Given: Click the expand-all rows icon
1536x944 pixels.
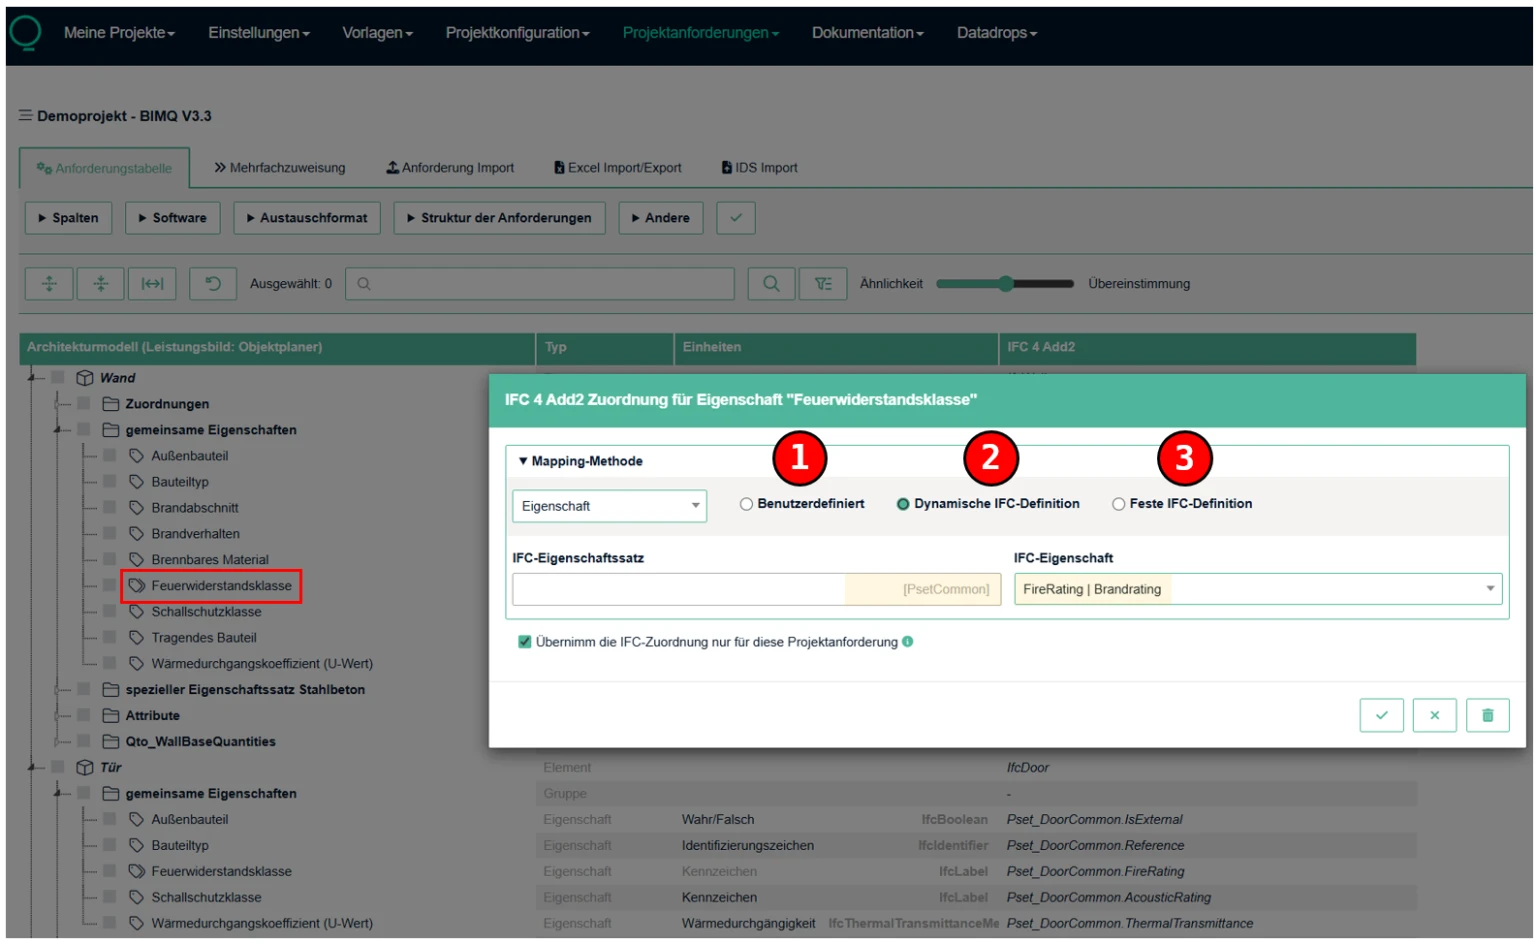Looking at the screenshot, I should (x=49, y=284).
